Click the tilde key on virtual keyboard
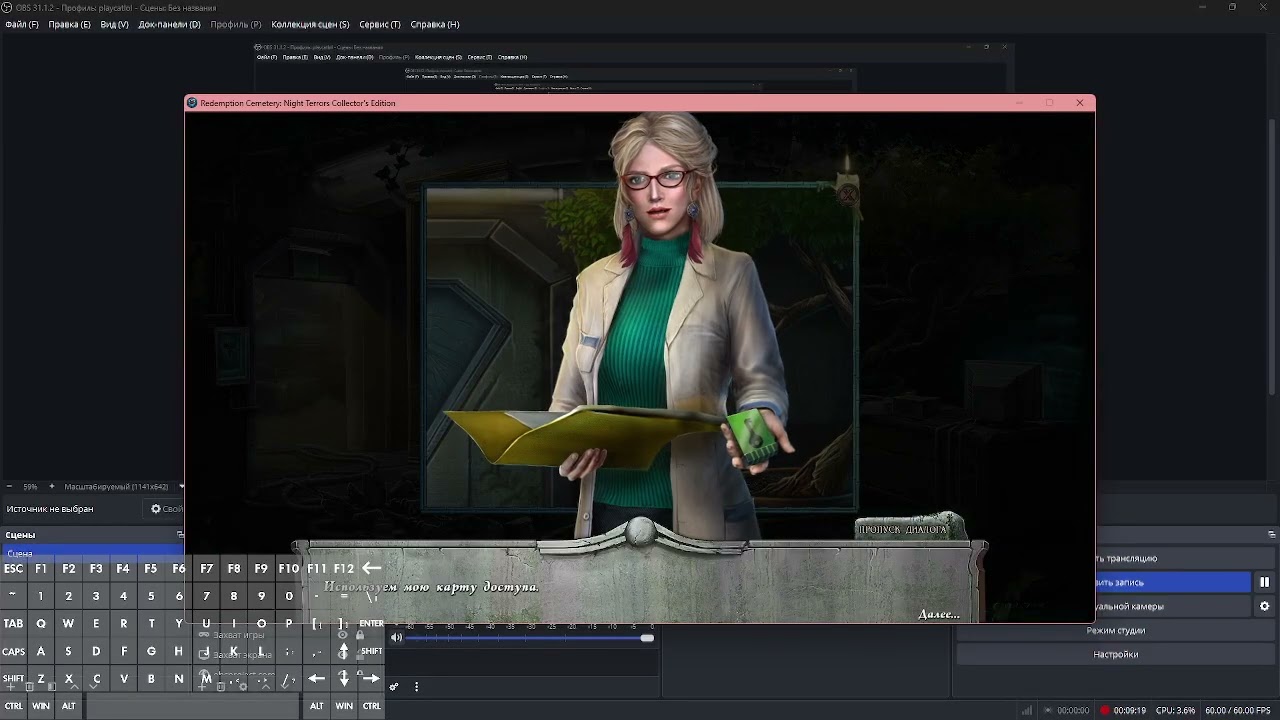 coord(13,596)
